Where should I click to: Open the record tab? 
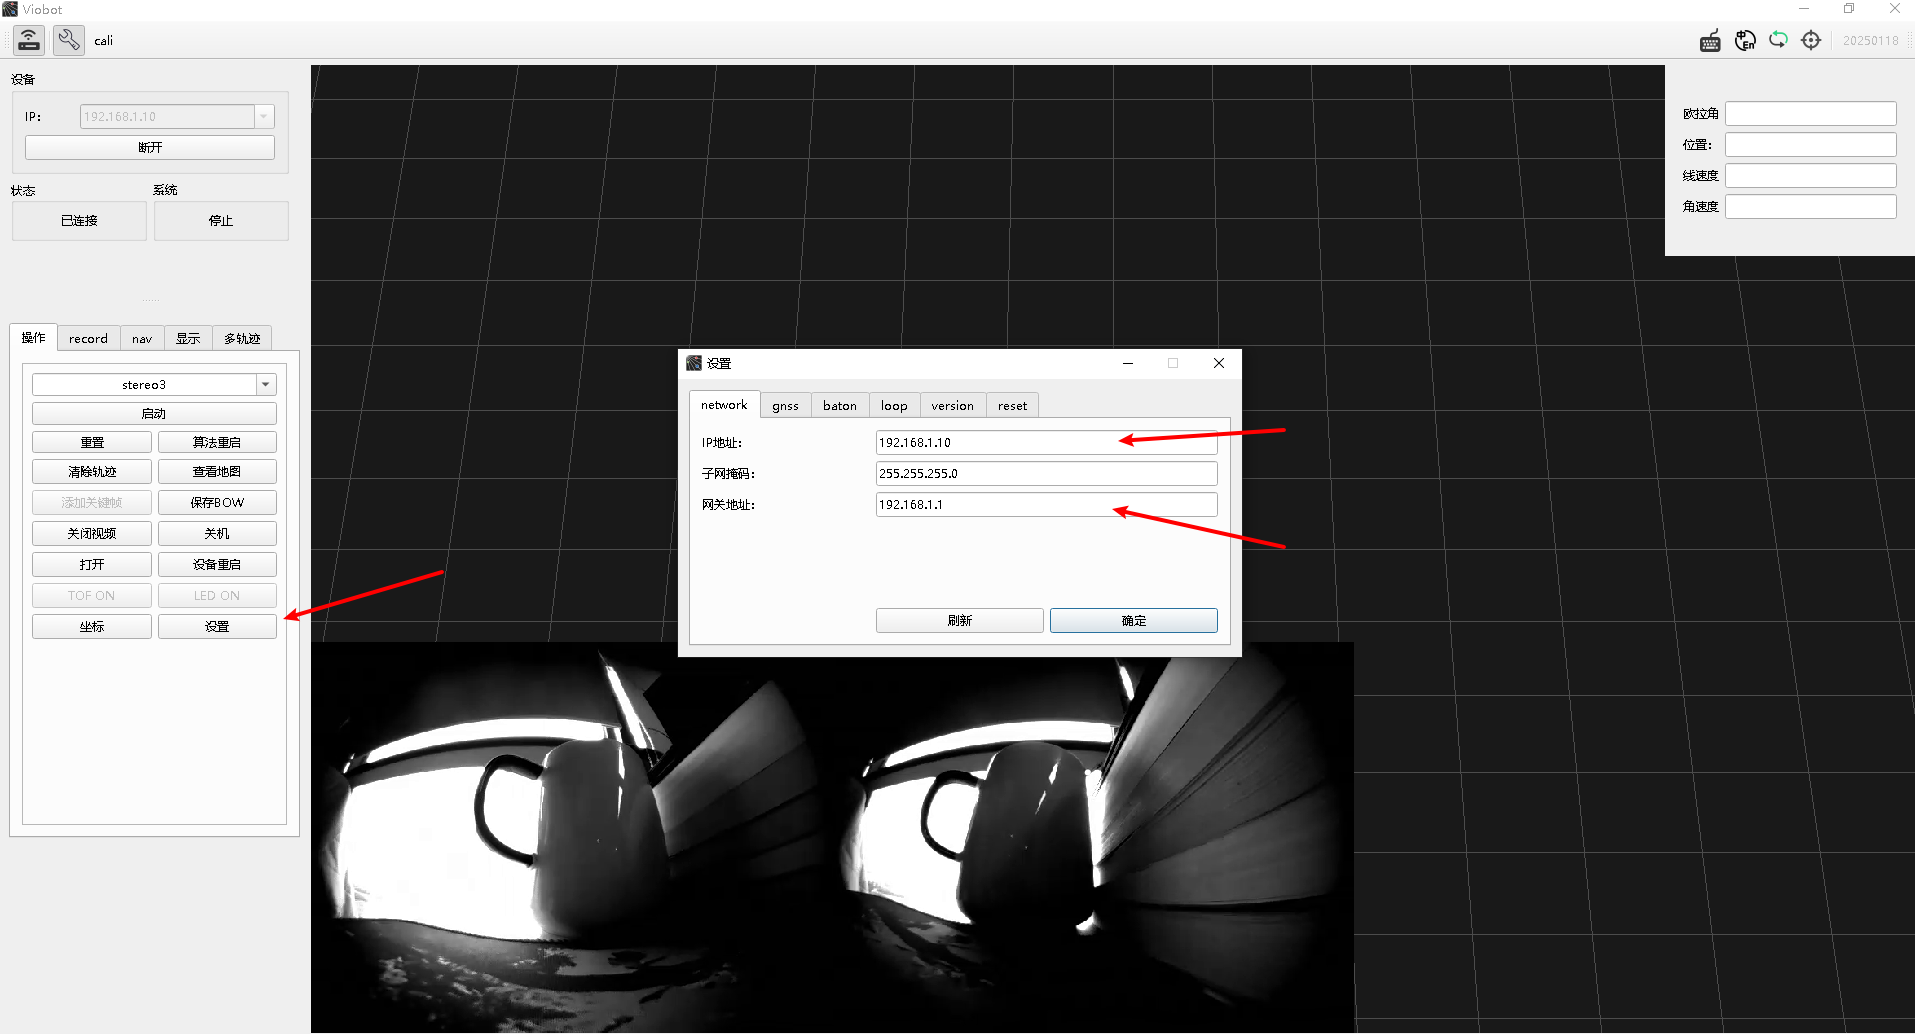(x=88, y=339)
